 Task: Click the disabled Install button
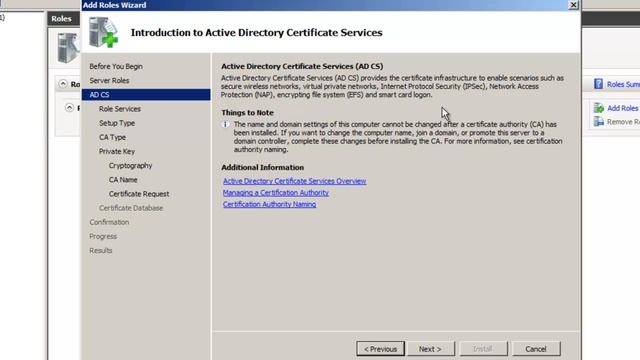483,349
